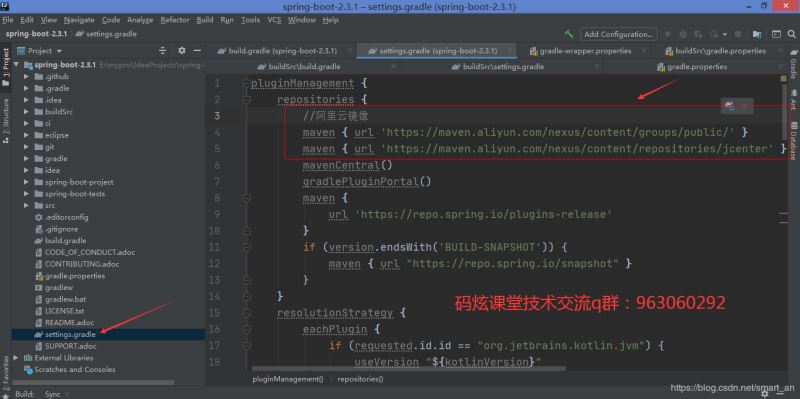Click the Load Gradle Changes floating icon in editor

click(x=730, y=106)
